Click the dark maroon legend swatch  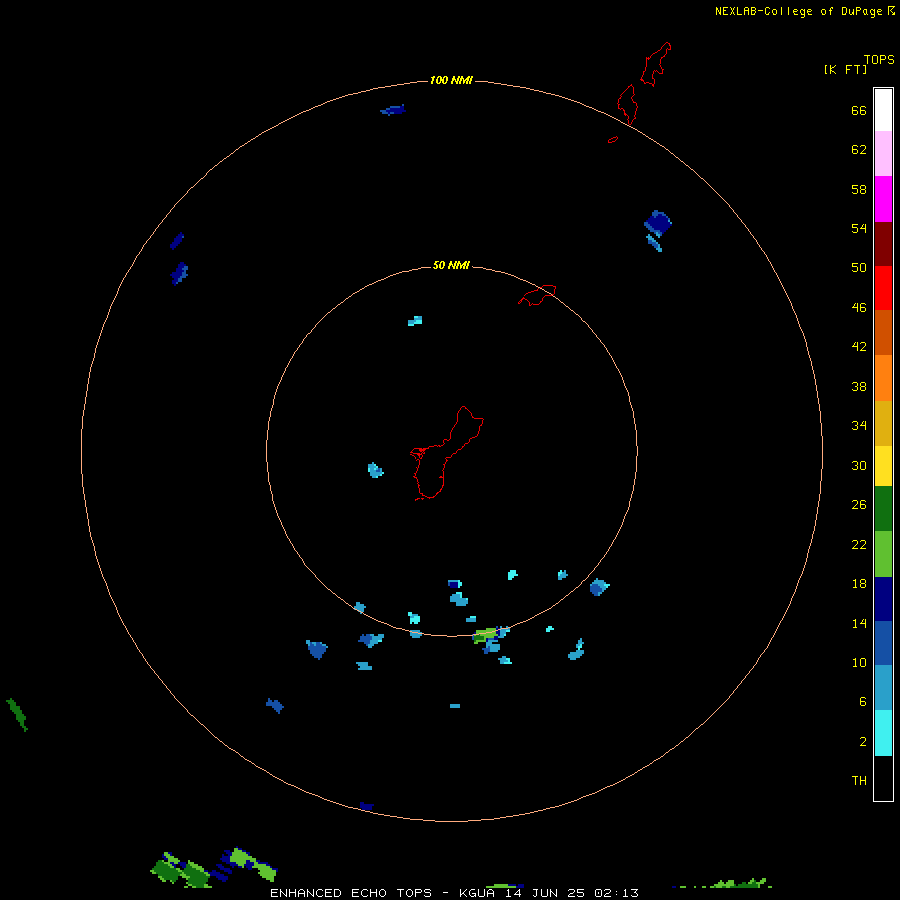[883, 243]
